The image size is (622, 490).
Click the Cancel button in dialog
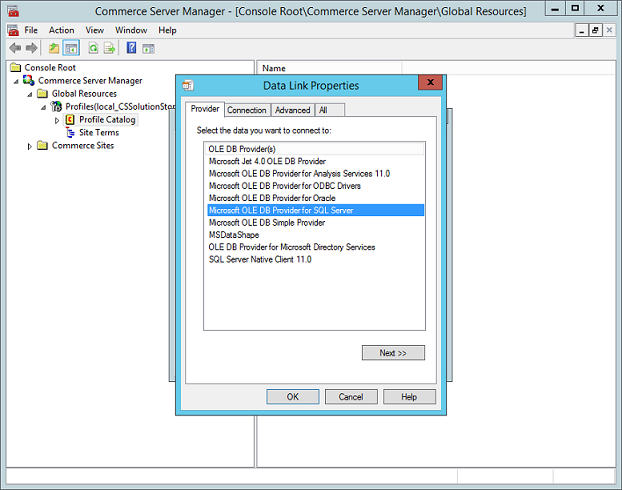[x=351, y=397]
